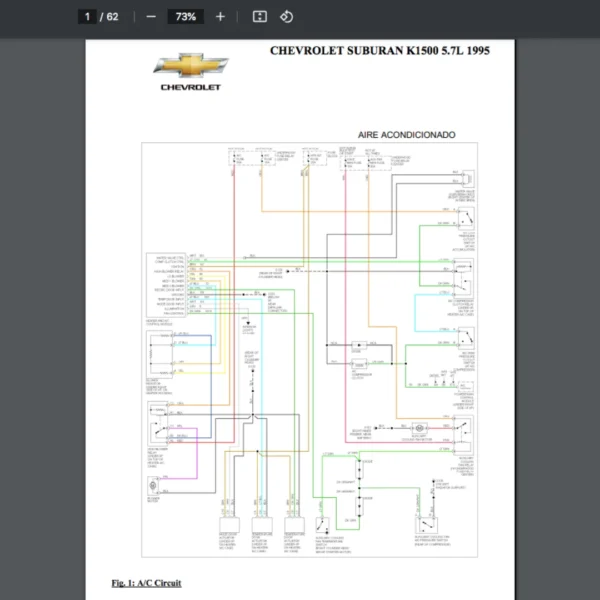600x600 pixels.
Task: Click the AIRE ACONDICIONADO heading
Action: tap(406, 134)
